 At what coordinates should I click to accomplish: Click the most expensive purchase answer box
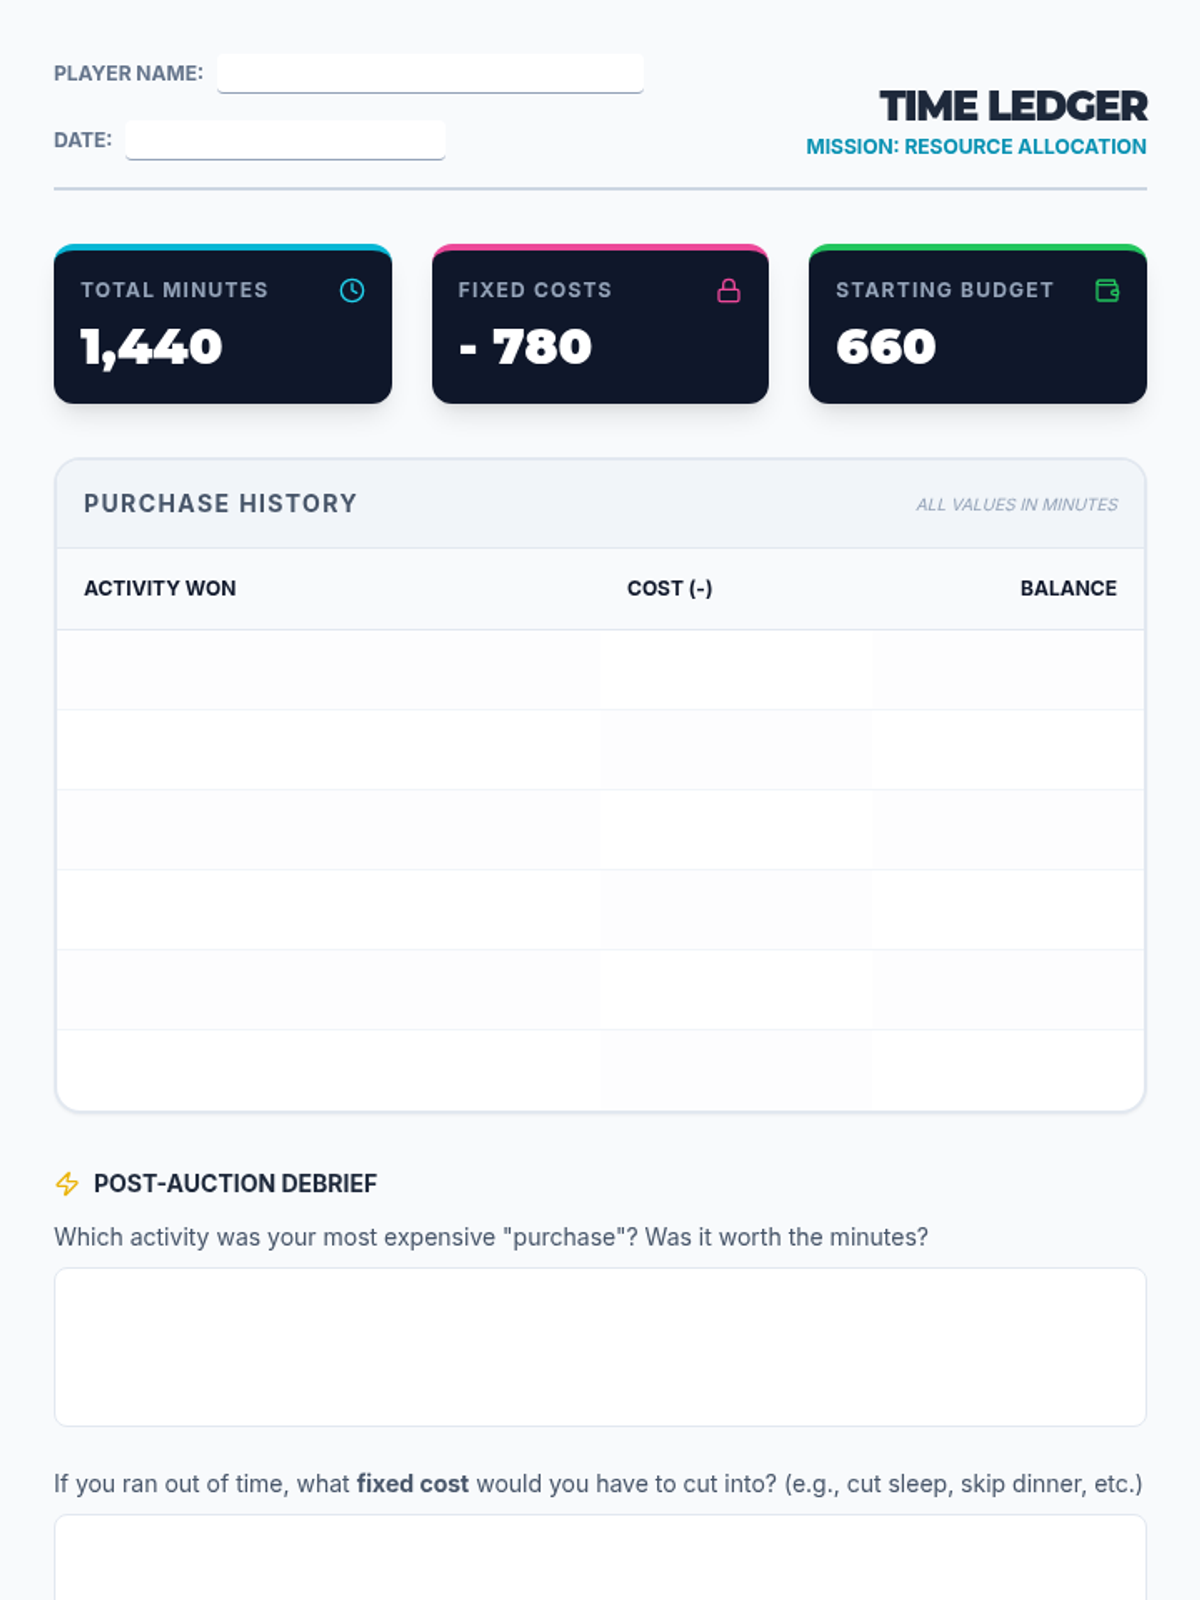point(600,1347)
